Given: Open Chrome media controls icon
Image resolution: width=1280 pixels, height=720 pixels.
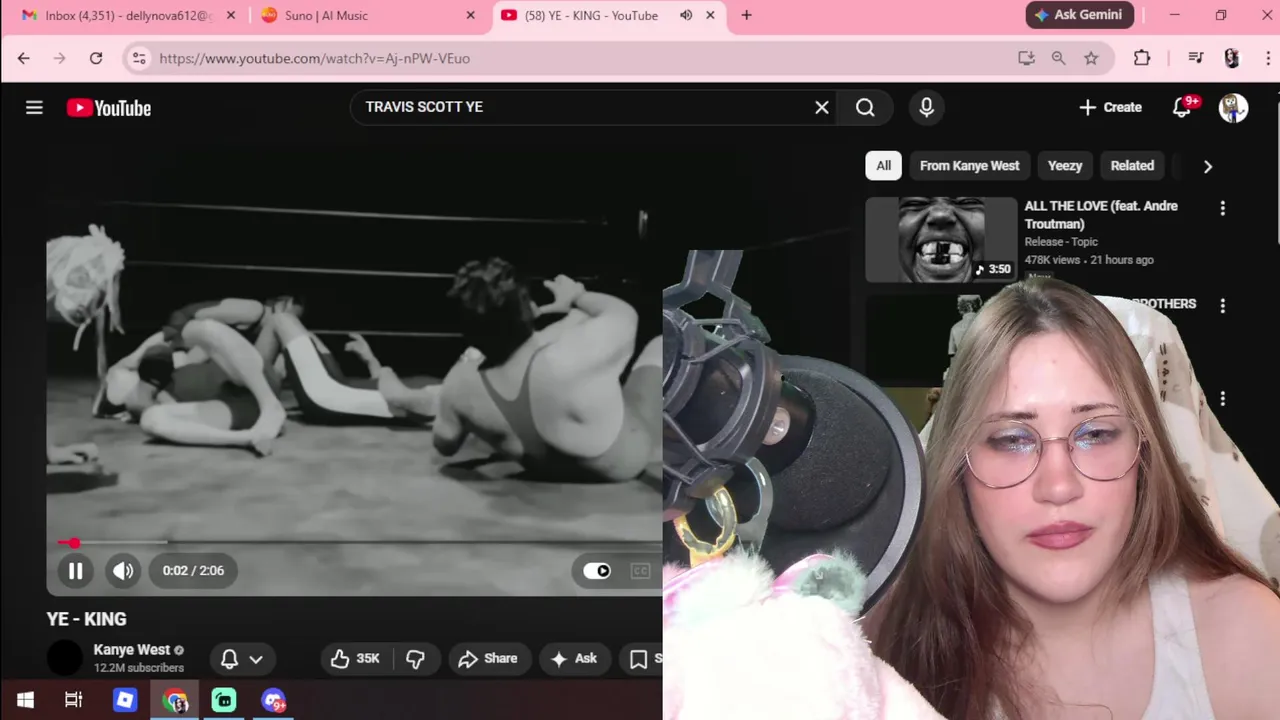Looking at the screenshot, I should [x=1196, y=58].
